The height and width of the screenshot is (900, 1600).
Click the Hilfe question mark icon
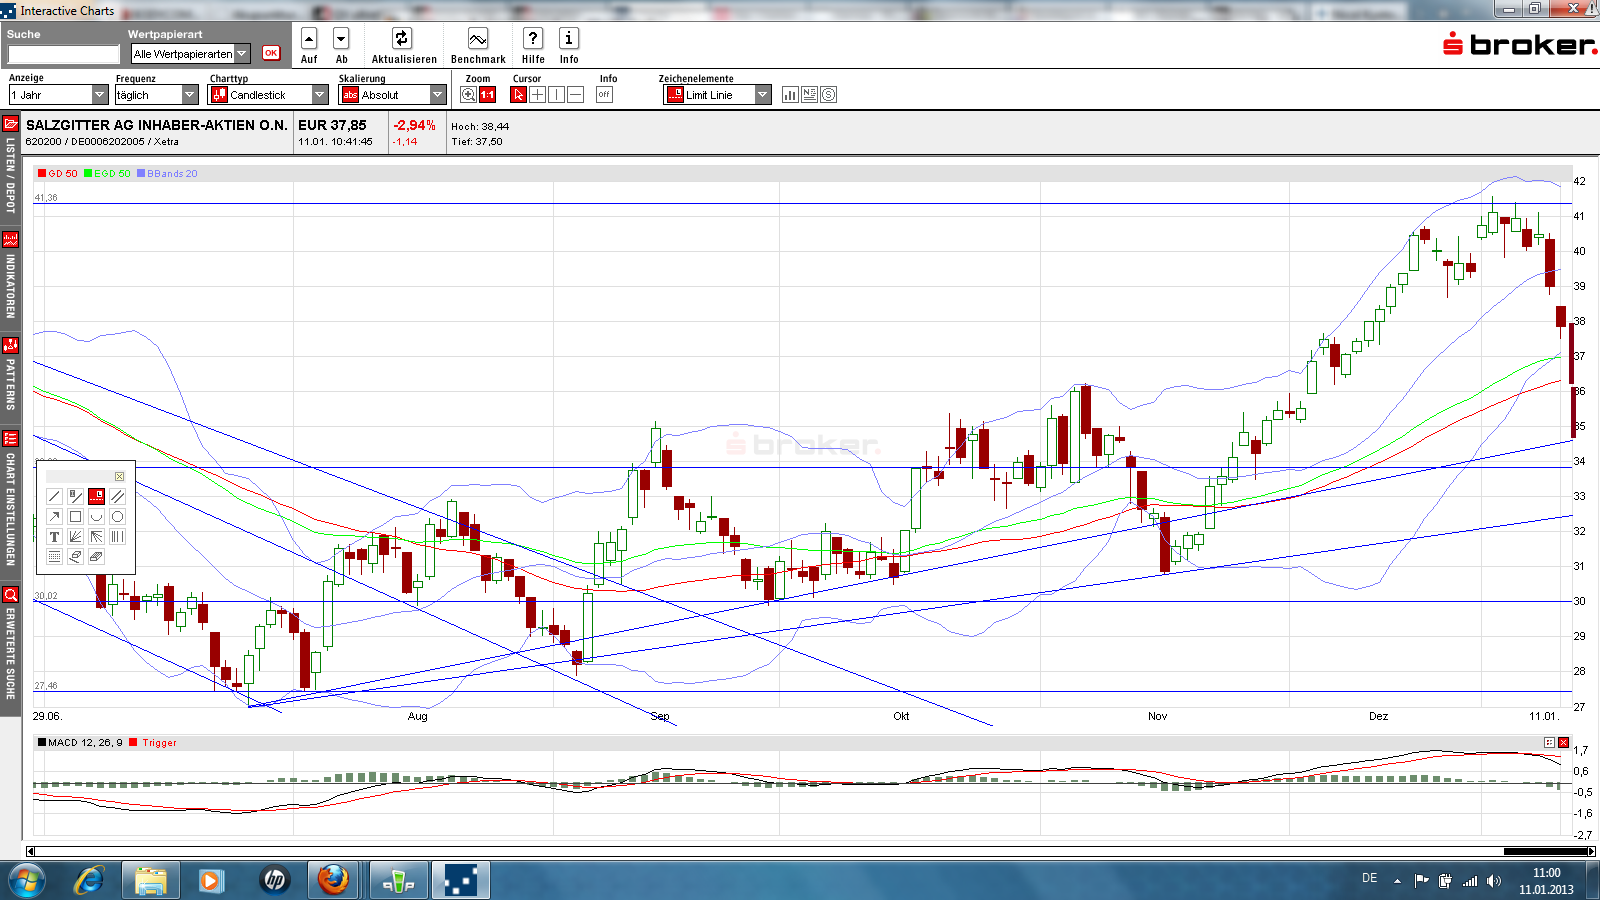[533, 39]
